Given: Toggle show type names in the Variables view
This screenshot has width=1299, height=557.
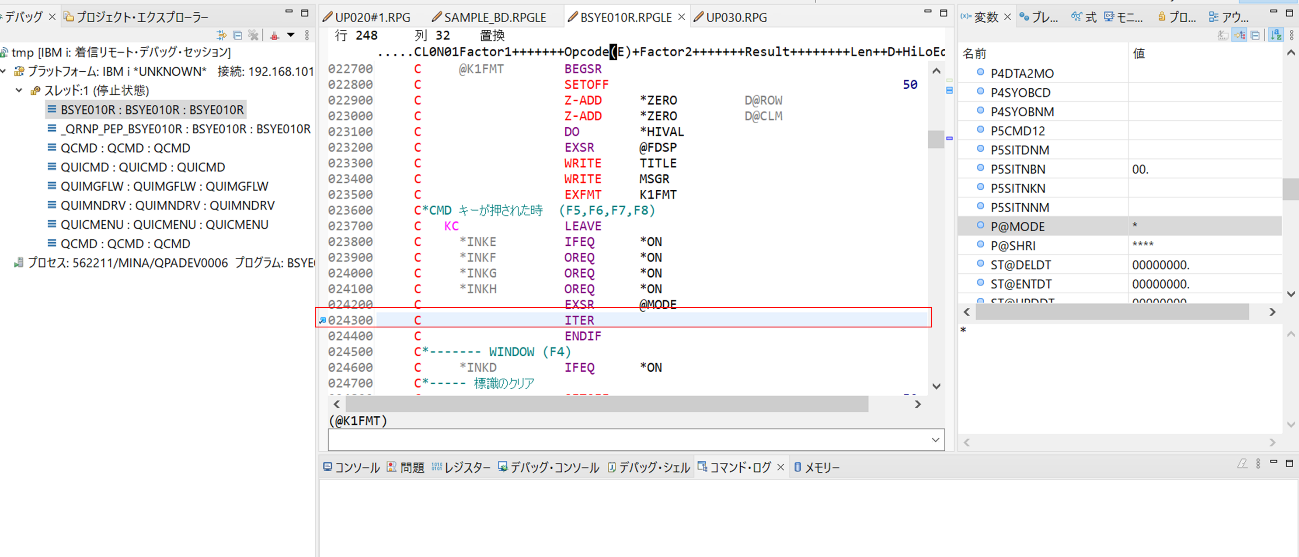Looking at the screenshot, I should tap(1223, 35).
